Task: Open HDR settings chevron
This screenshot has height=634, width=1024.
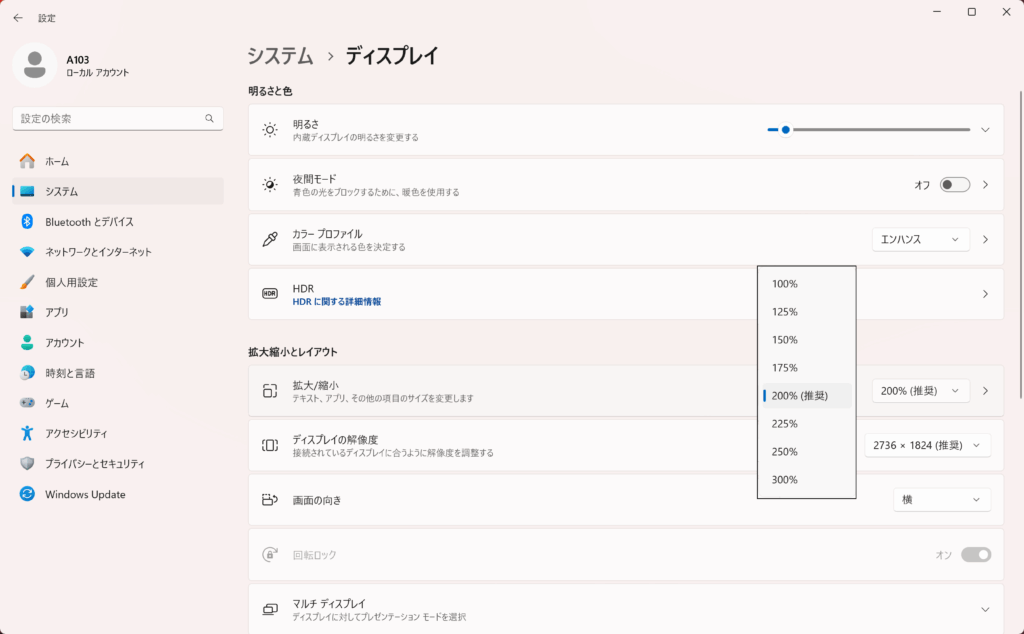Action: [985, 294]
